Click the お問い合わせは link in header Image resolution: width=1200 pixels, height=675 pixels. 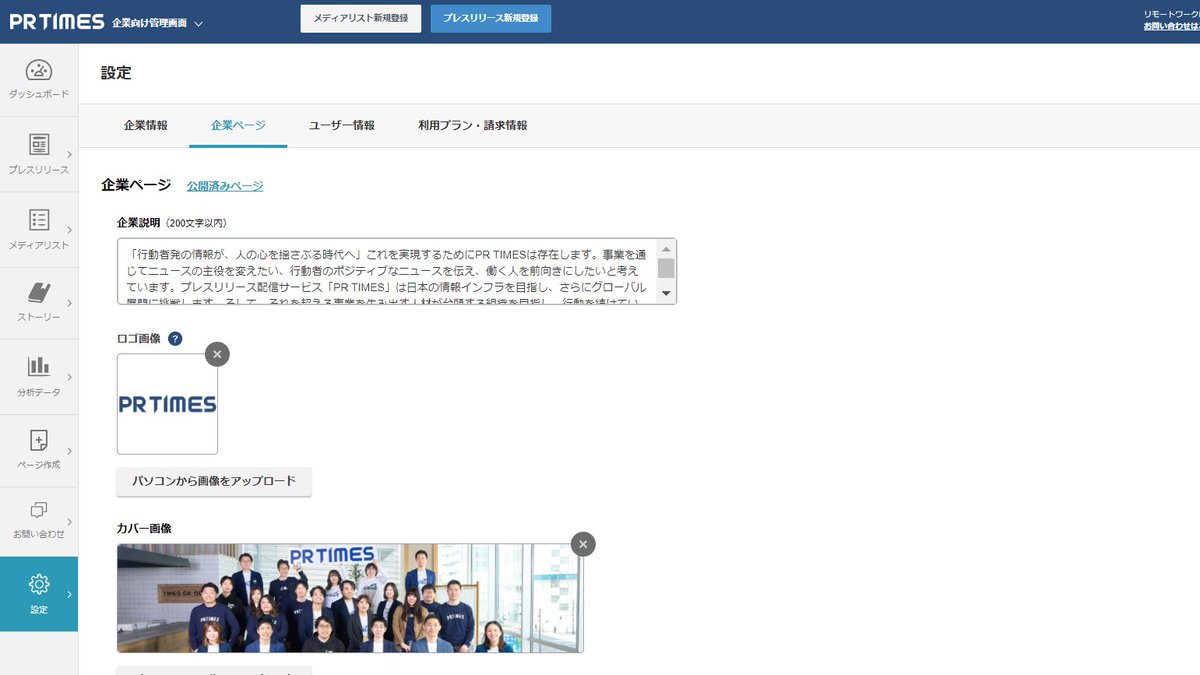click(x=1172, y=26)
